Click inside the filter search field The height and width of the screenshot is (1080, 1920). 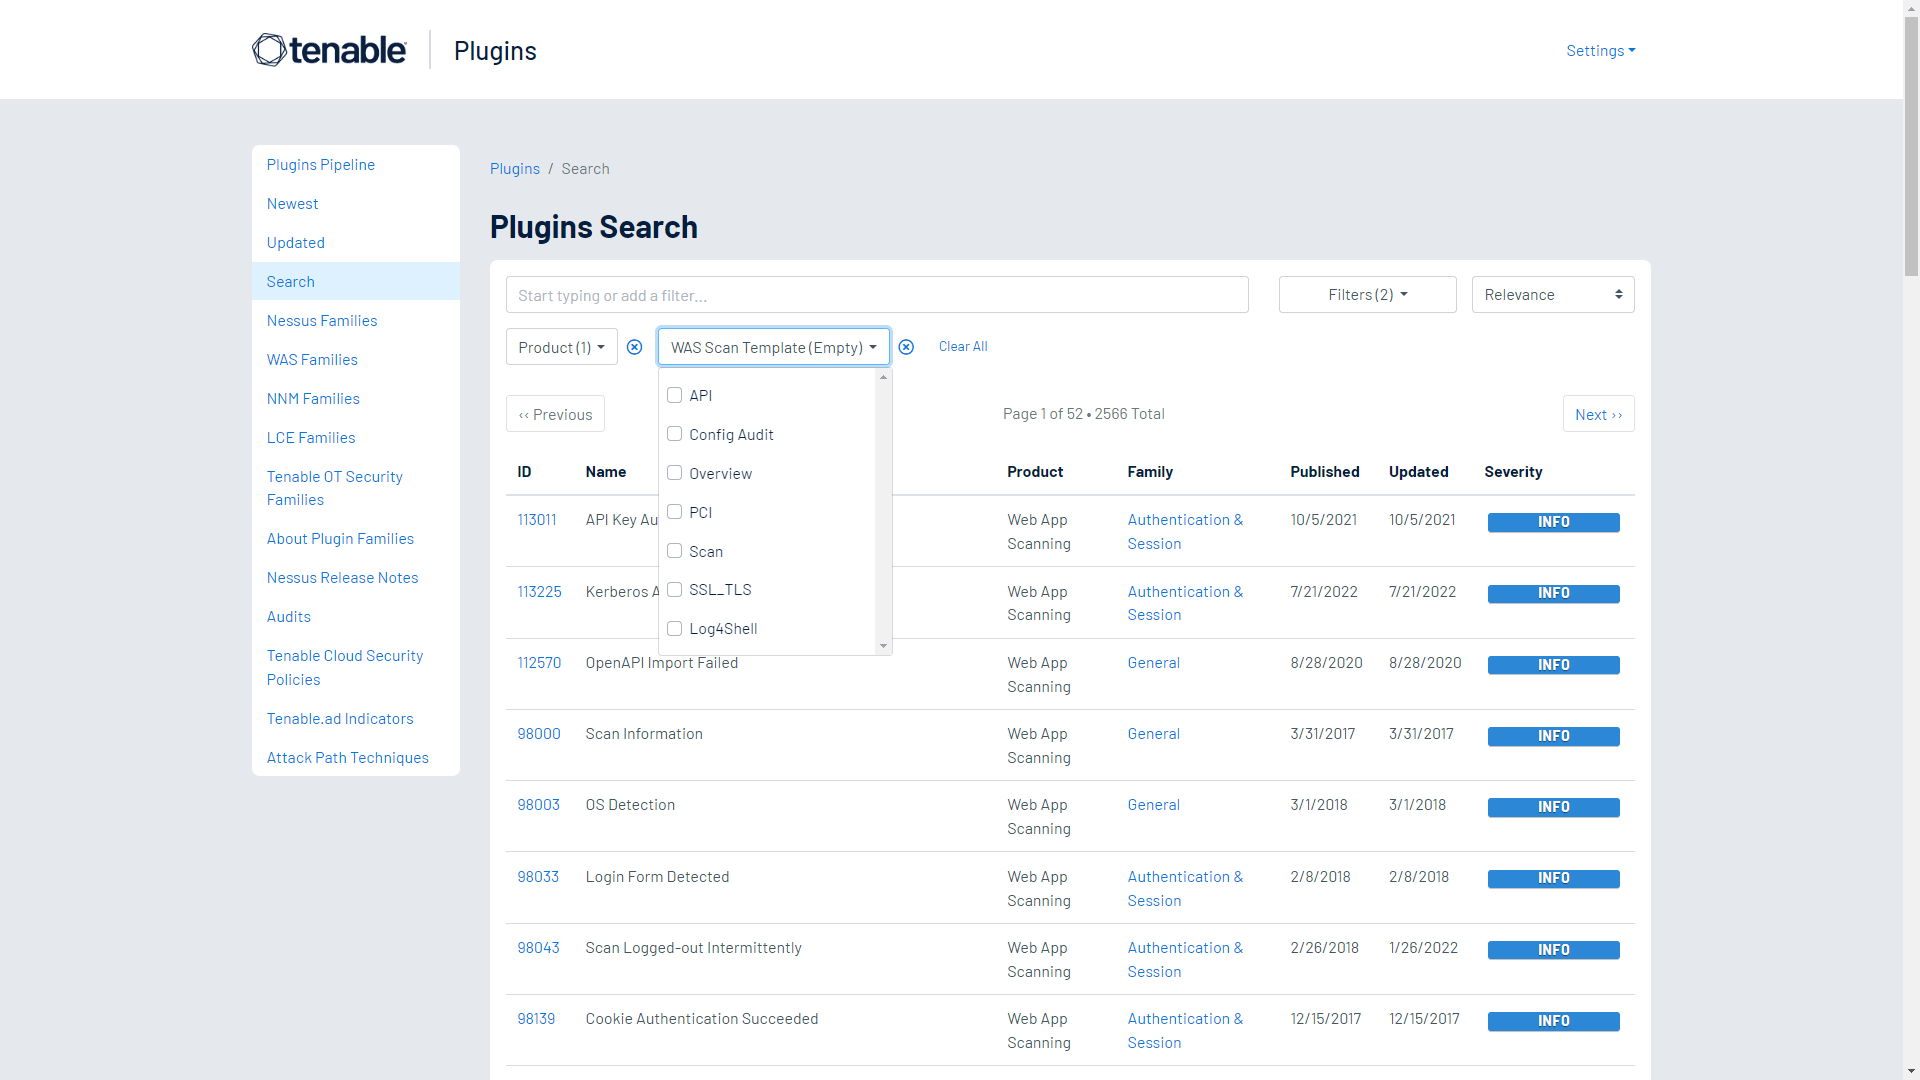pyautogui.click(x=877, y=294)
